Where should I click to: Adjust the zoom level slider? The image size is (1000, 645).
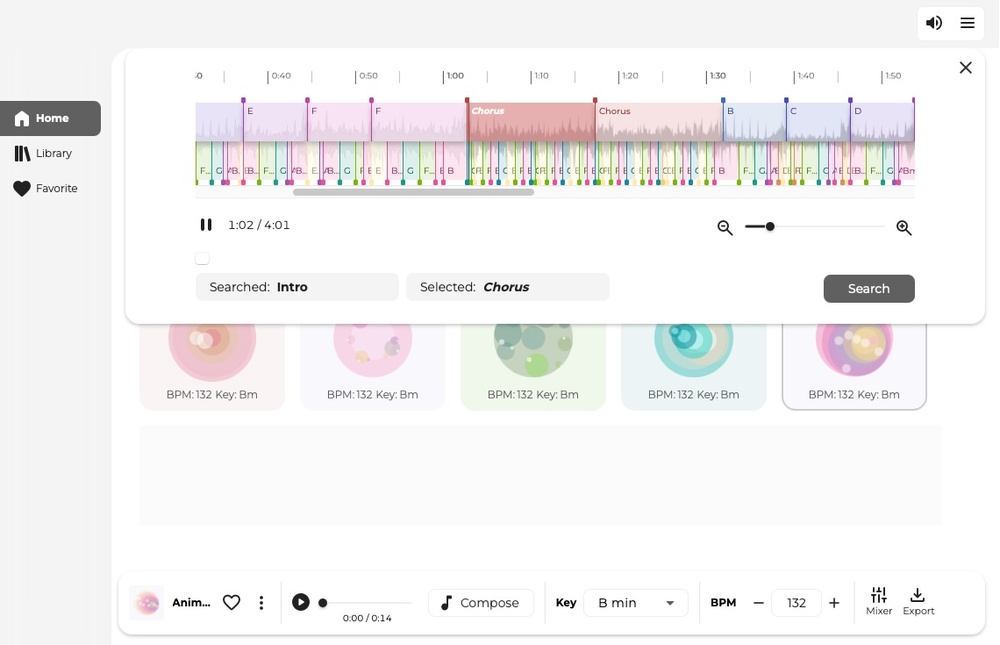[x=770, y=227]
